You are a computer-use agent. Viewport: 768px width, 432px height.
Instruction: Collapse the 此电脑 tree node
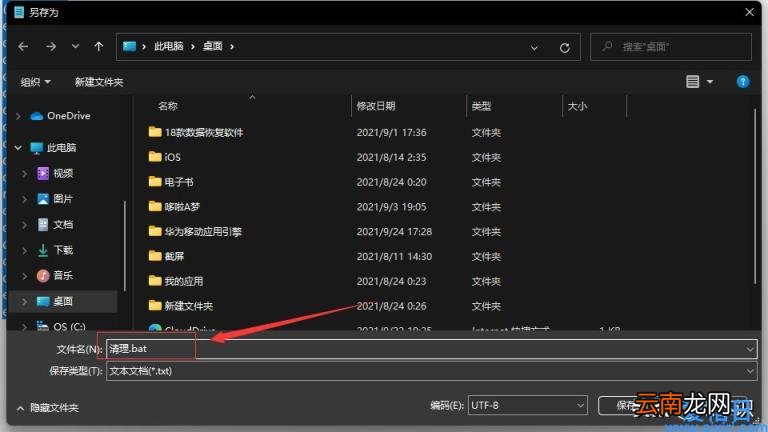tap(18, 147)
